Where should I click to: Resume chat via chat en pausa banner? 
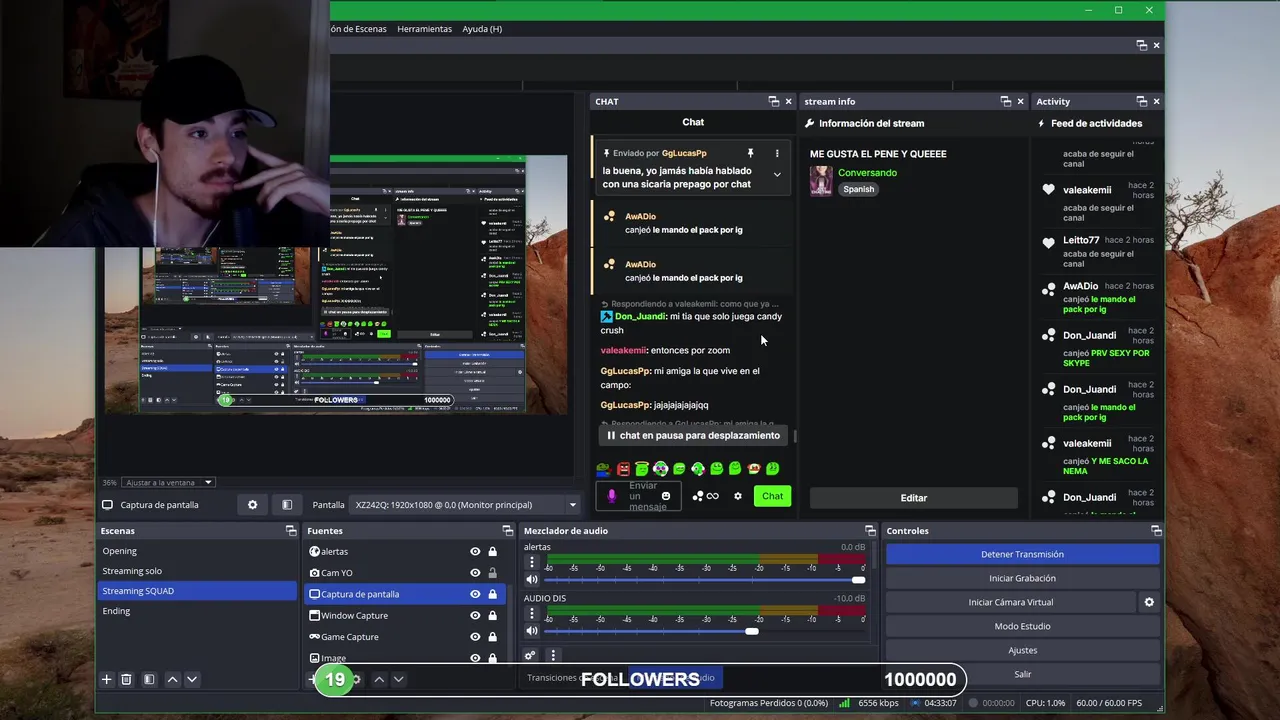click(x=693, y=436)
